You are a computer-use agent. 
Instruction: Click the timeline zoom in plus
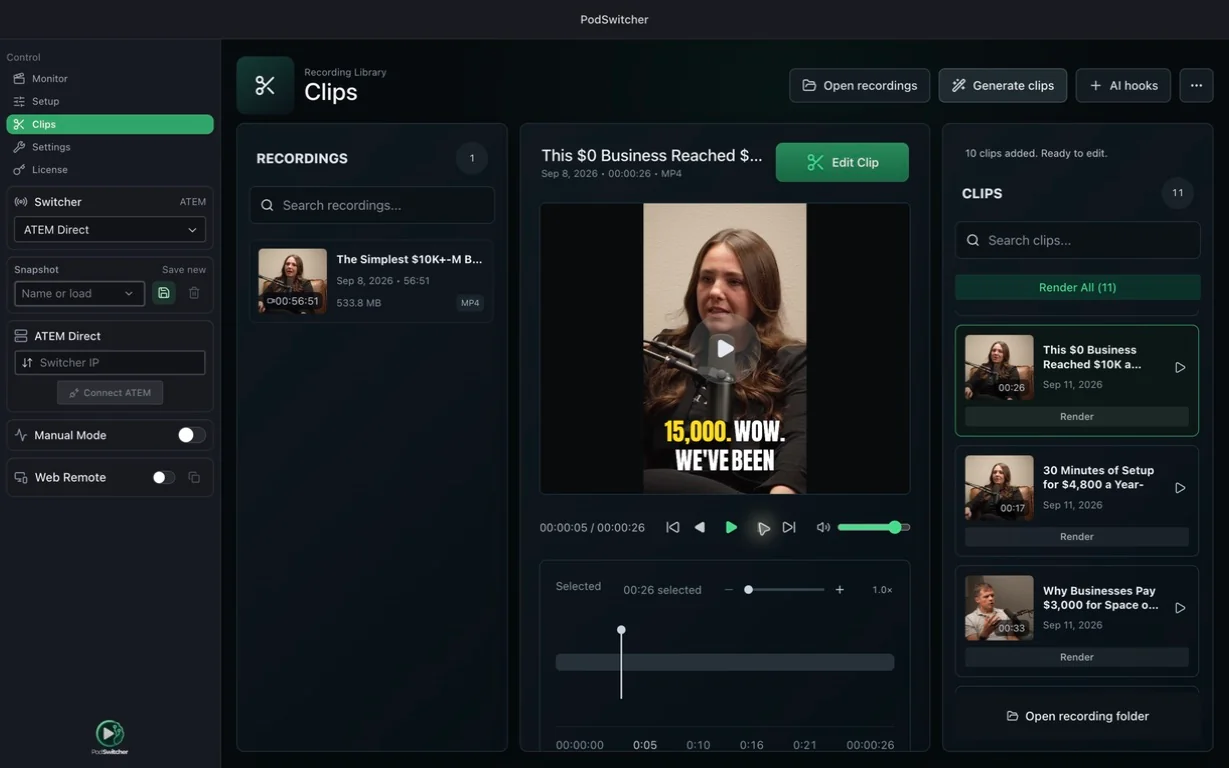pyautogui.click(x=840, y=590)
